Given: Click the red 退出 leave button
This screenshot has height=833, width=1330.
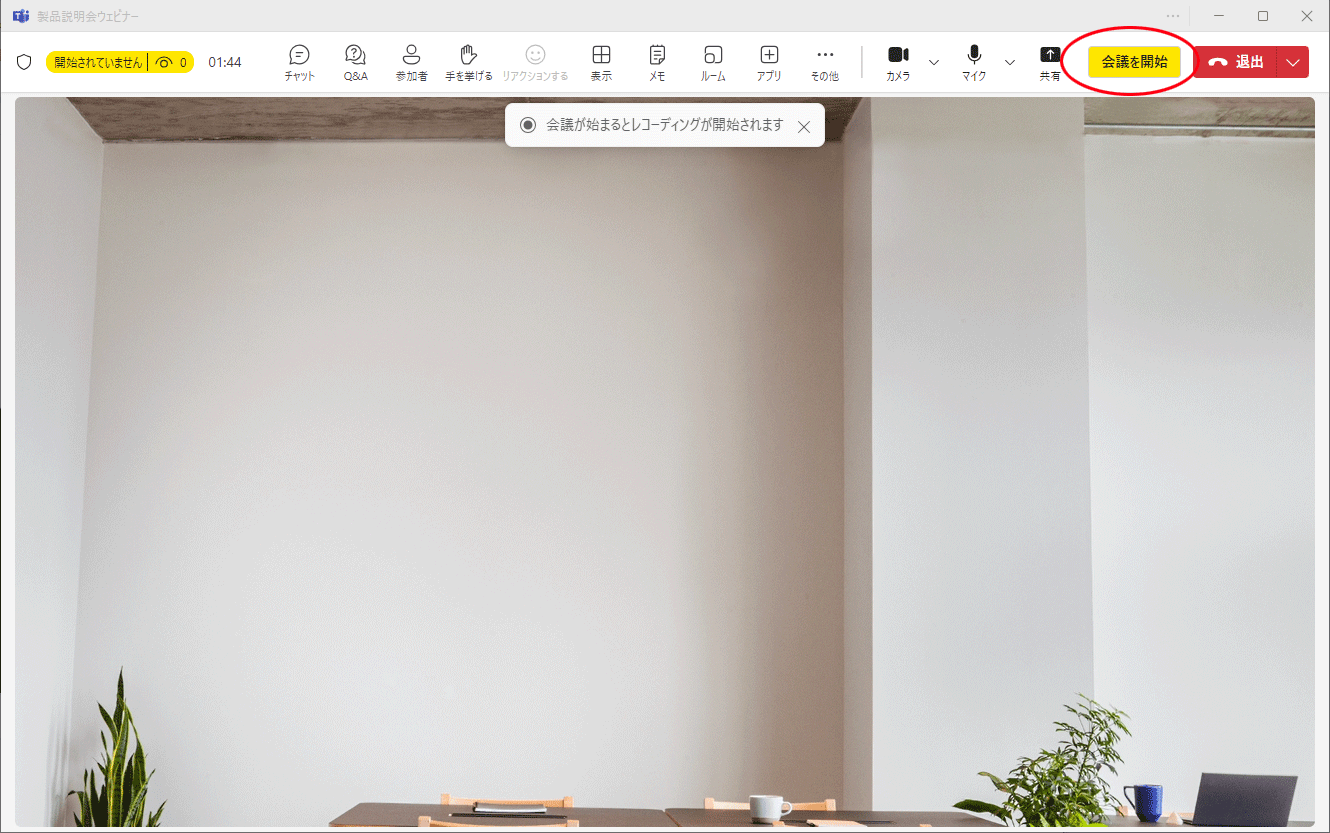Looking at the screenshot, I should tap(1236, 62).
